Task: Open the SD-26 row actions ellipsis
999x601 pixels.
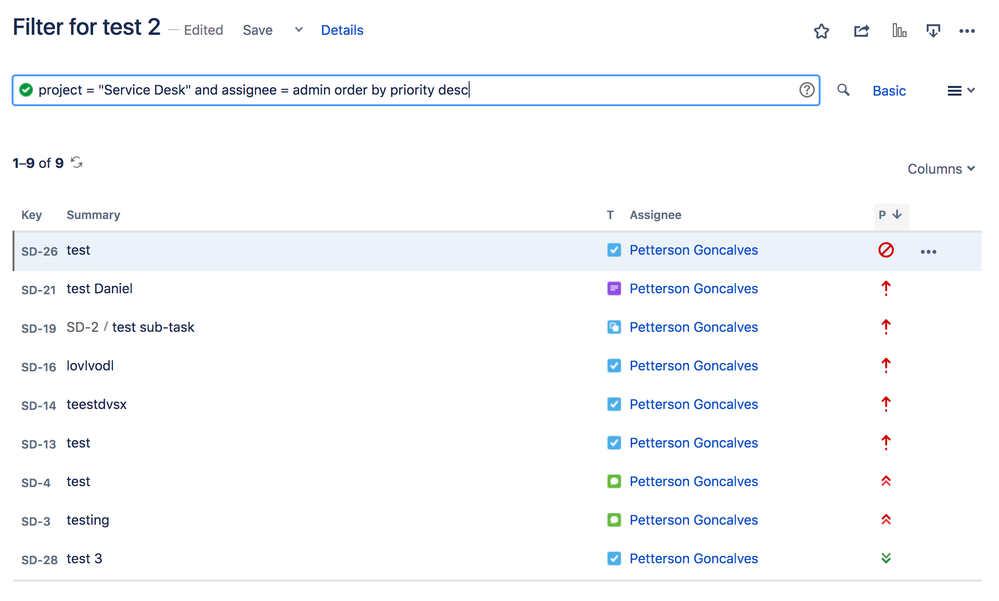Action: pos(928,251)
